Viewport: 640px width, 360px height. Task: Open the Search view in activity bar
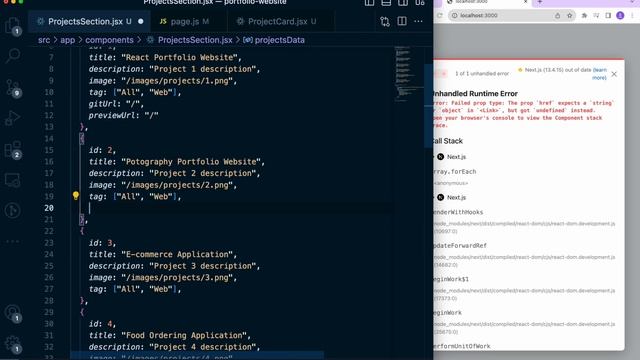pyautogui.click(x=13, y=56)
